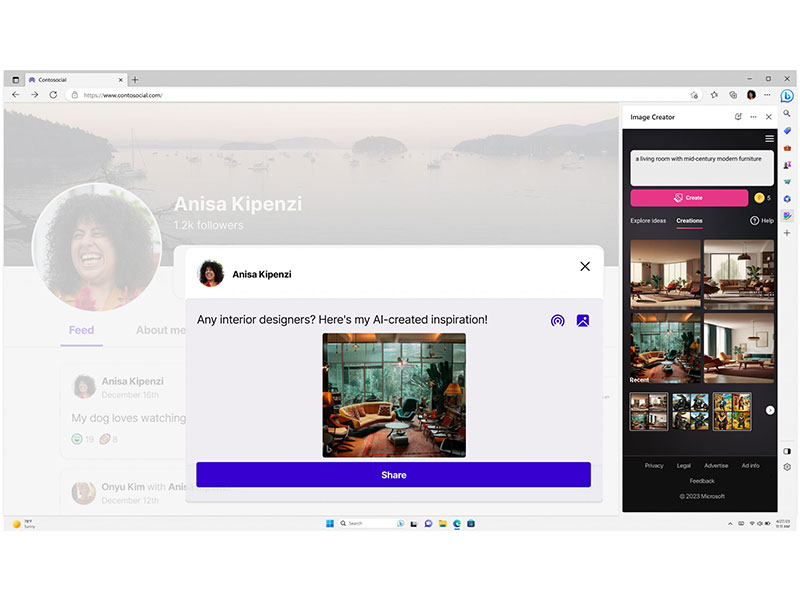Screen dimensions: 800x600
Task: Click the browser forward arrow
Action: [34, 95]
